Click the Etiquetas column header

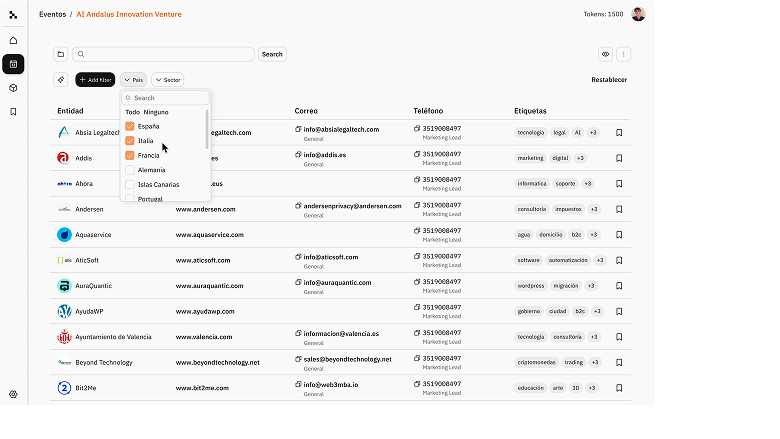tap(530, 111)
